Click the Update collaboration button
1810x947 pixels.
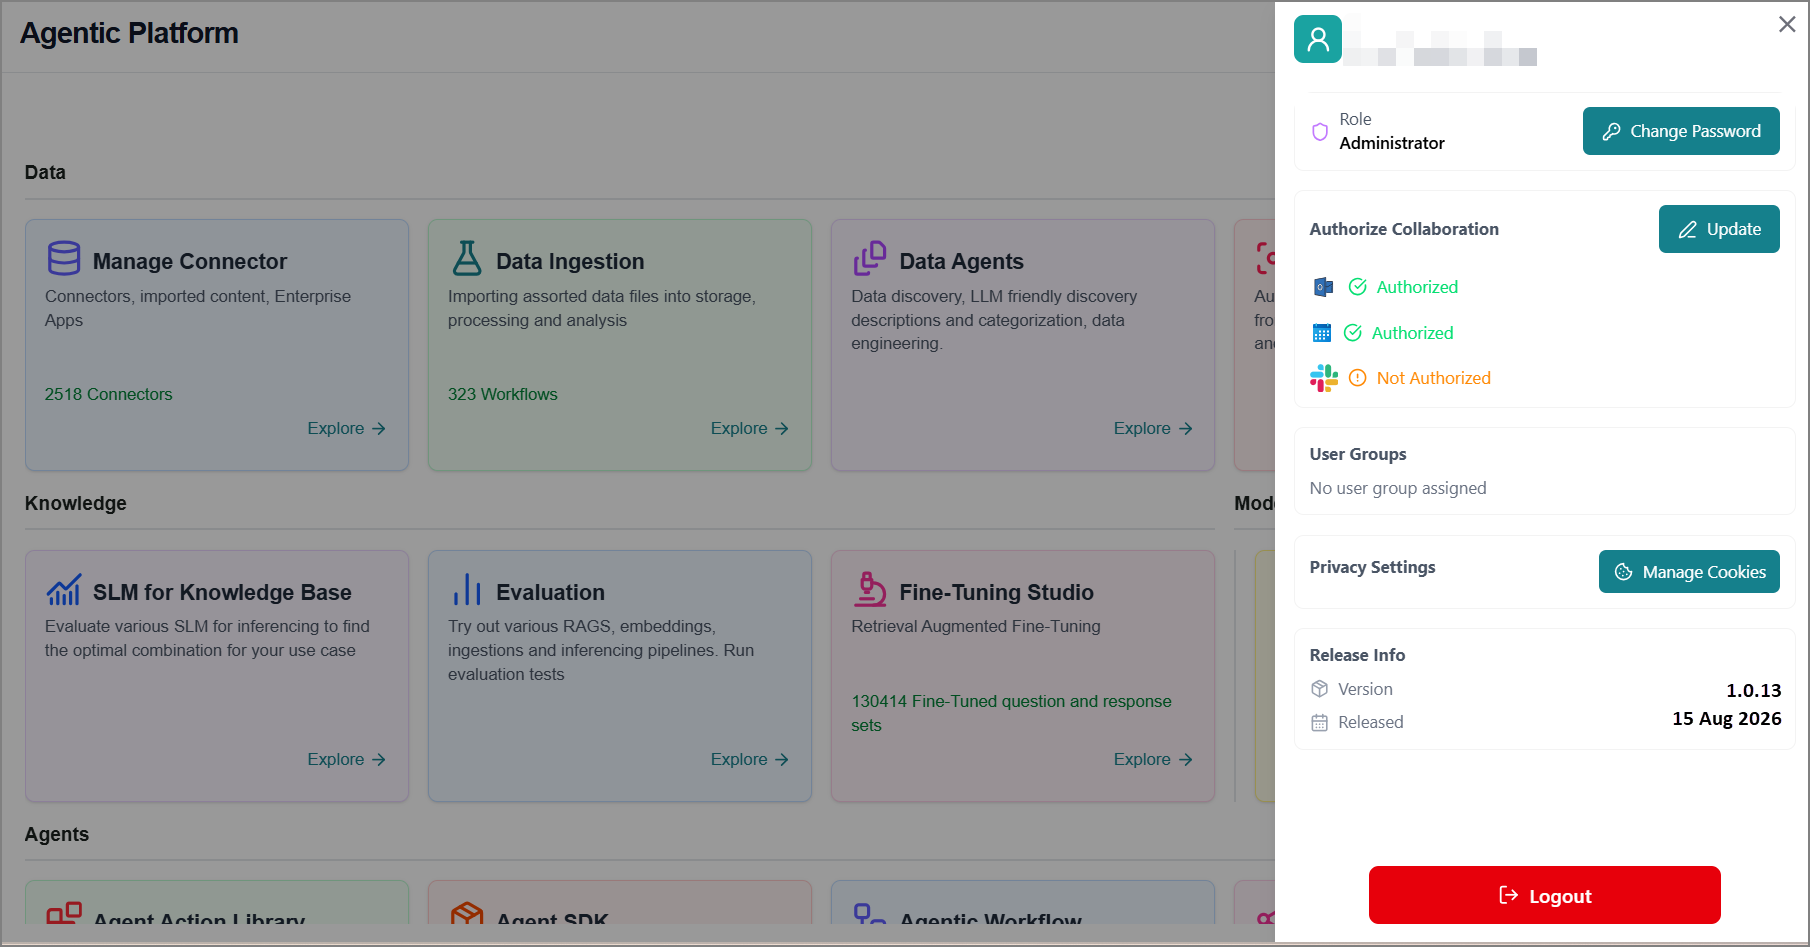[1719, 229]
